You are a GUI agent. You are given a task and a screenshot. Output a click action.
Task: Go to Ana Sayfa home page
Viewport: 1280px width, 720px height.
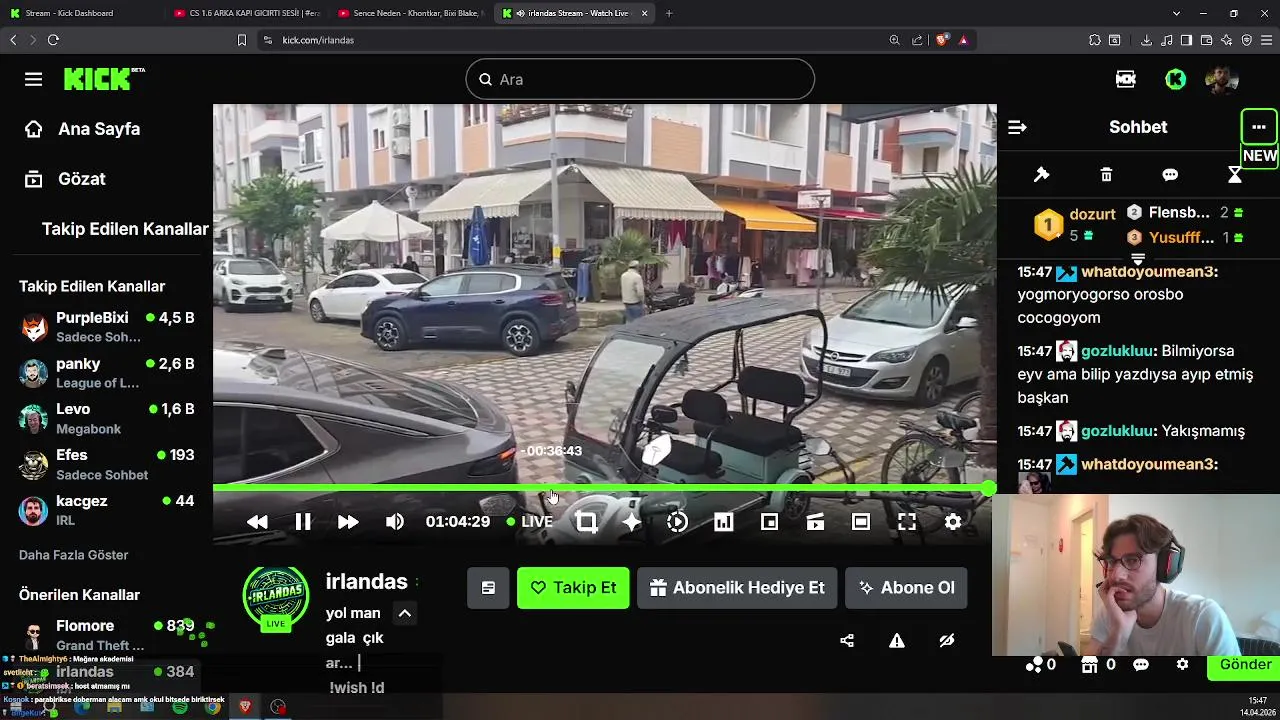coord(99,129)
